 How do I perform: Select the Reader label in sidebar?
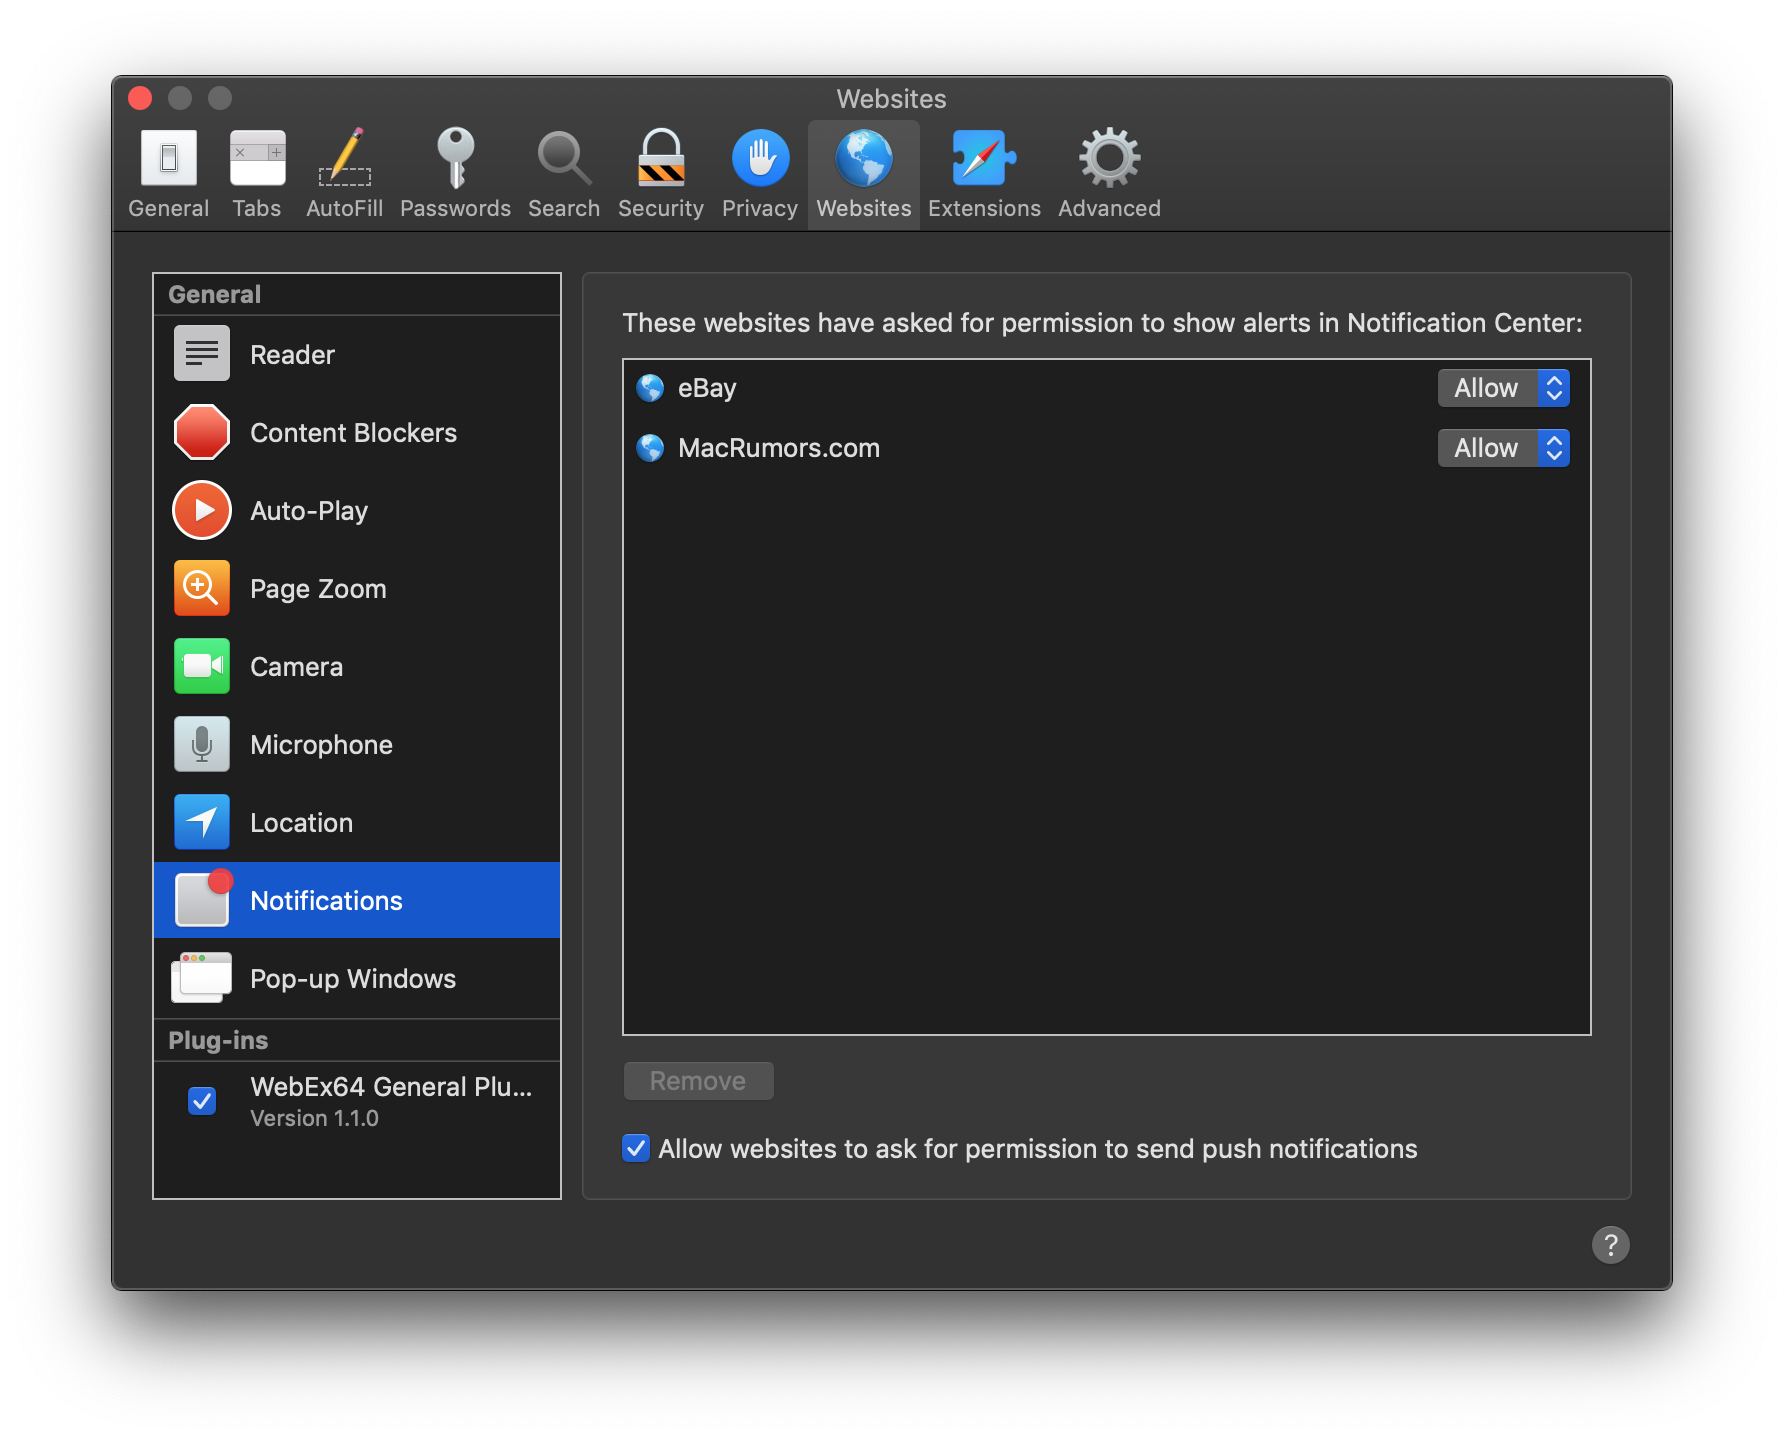pos(292,354)
